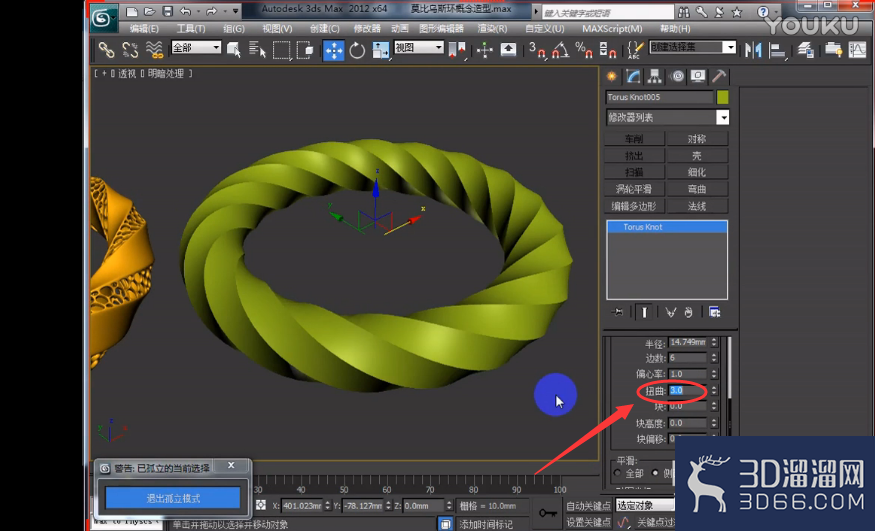Select the 全部 smoothing radio button
875x531 pixels.
pyautogui.click(x=618, y=473)
